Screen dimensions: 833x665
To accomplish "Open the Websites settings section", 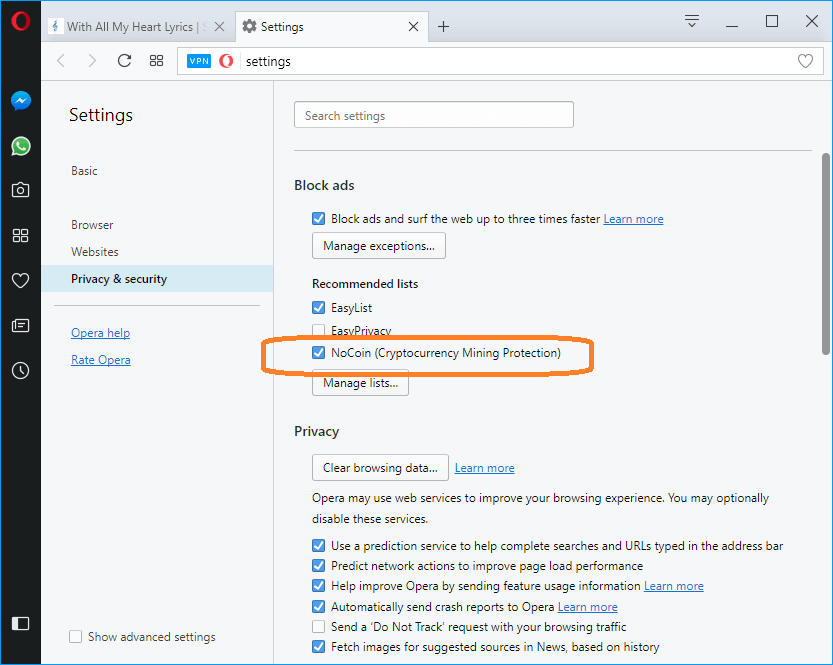I will pyautogui.click(x=95, y=252).
